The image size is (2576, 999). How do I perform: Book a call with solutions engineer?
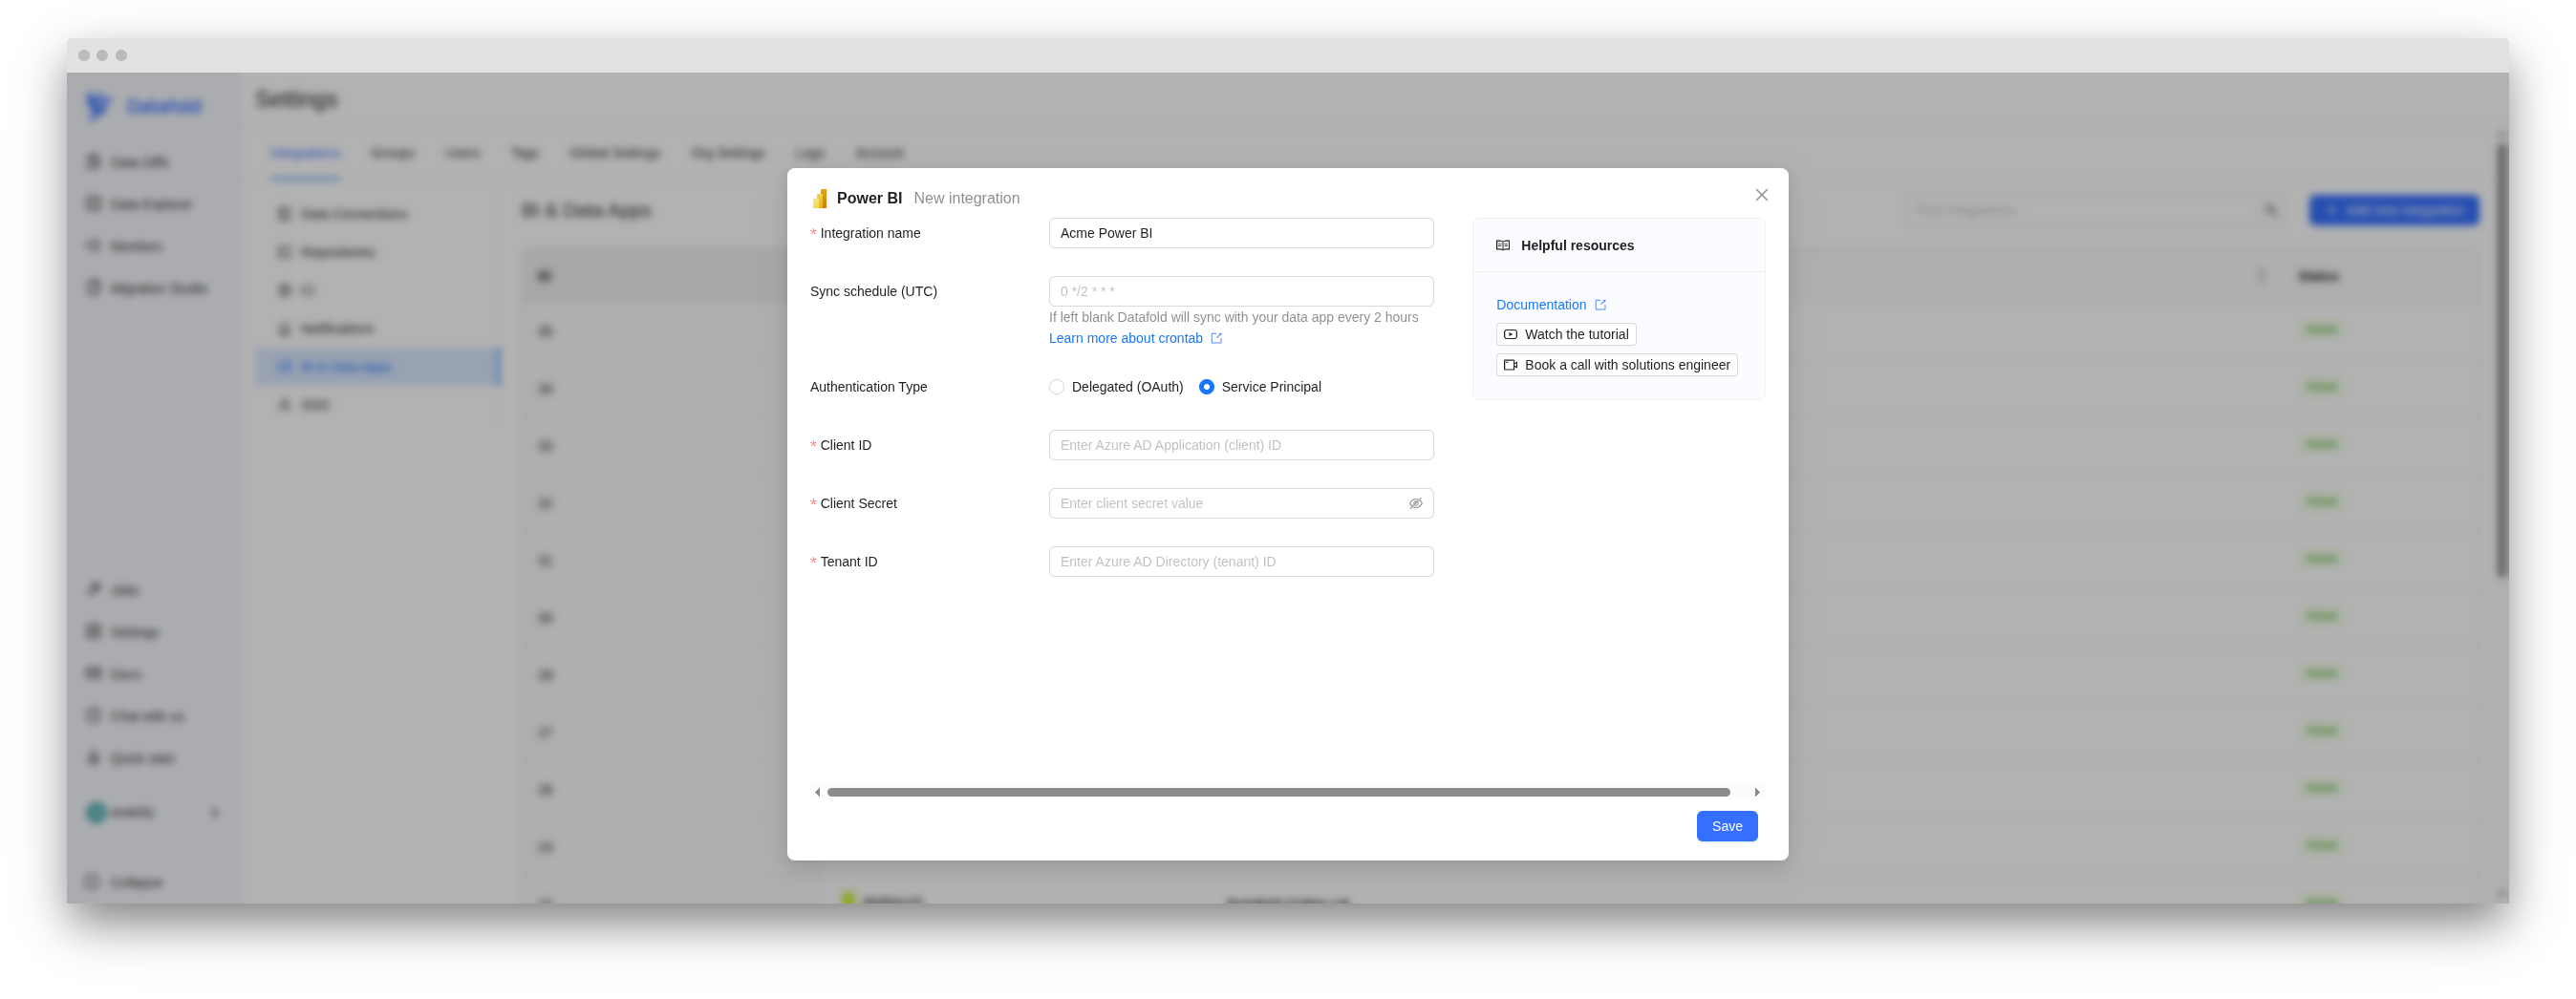[x=1616, y=365]
